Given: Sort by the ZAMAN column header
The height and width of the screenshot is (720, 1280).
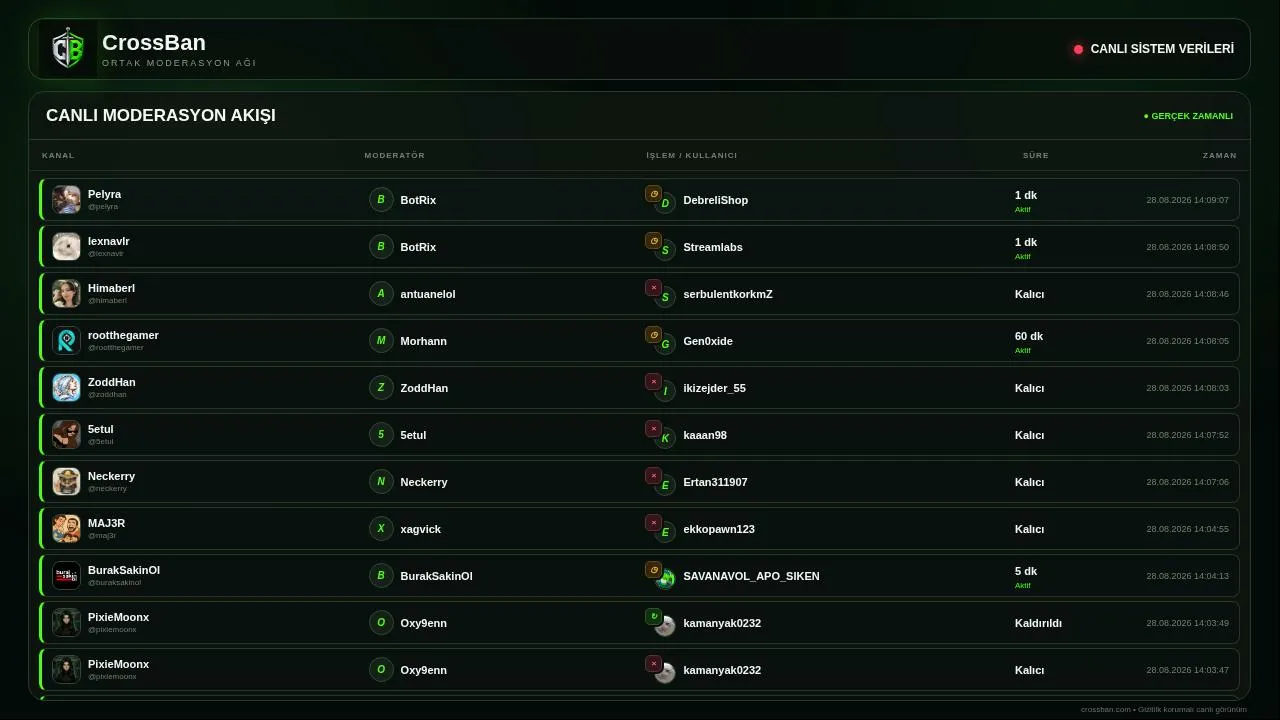Looking at the screenshot, I should [x=1219, y=155].
